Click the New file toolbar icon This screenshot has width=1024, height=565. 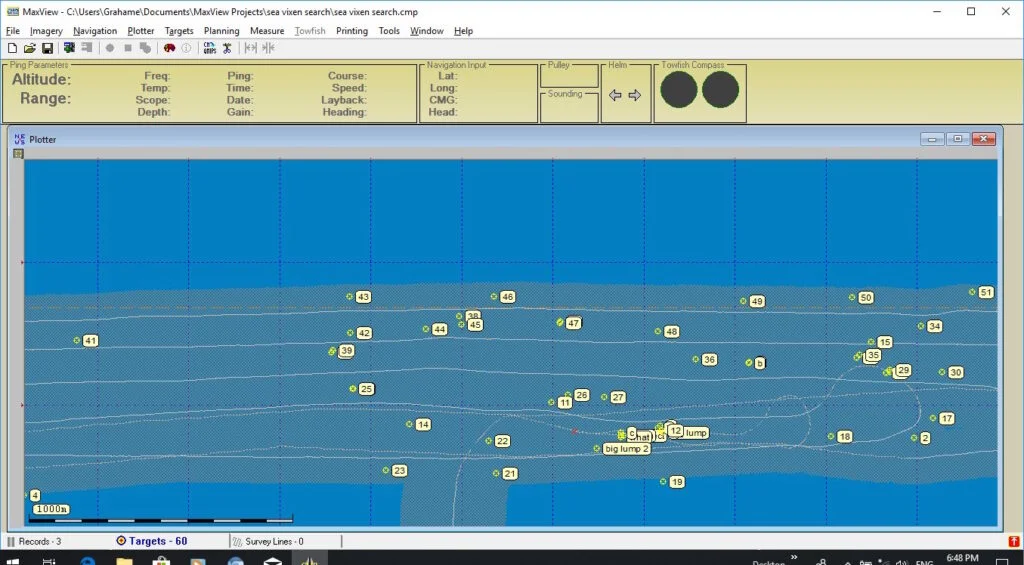pyautogui.click(x=12, y=48)
